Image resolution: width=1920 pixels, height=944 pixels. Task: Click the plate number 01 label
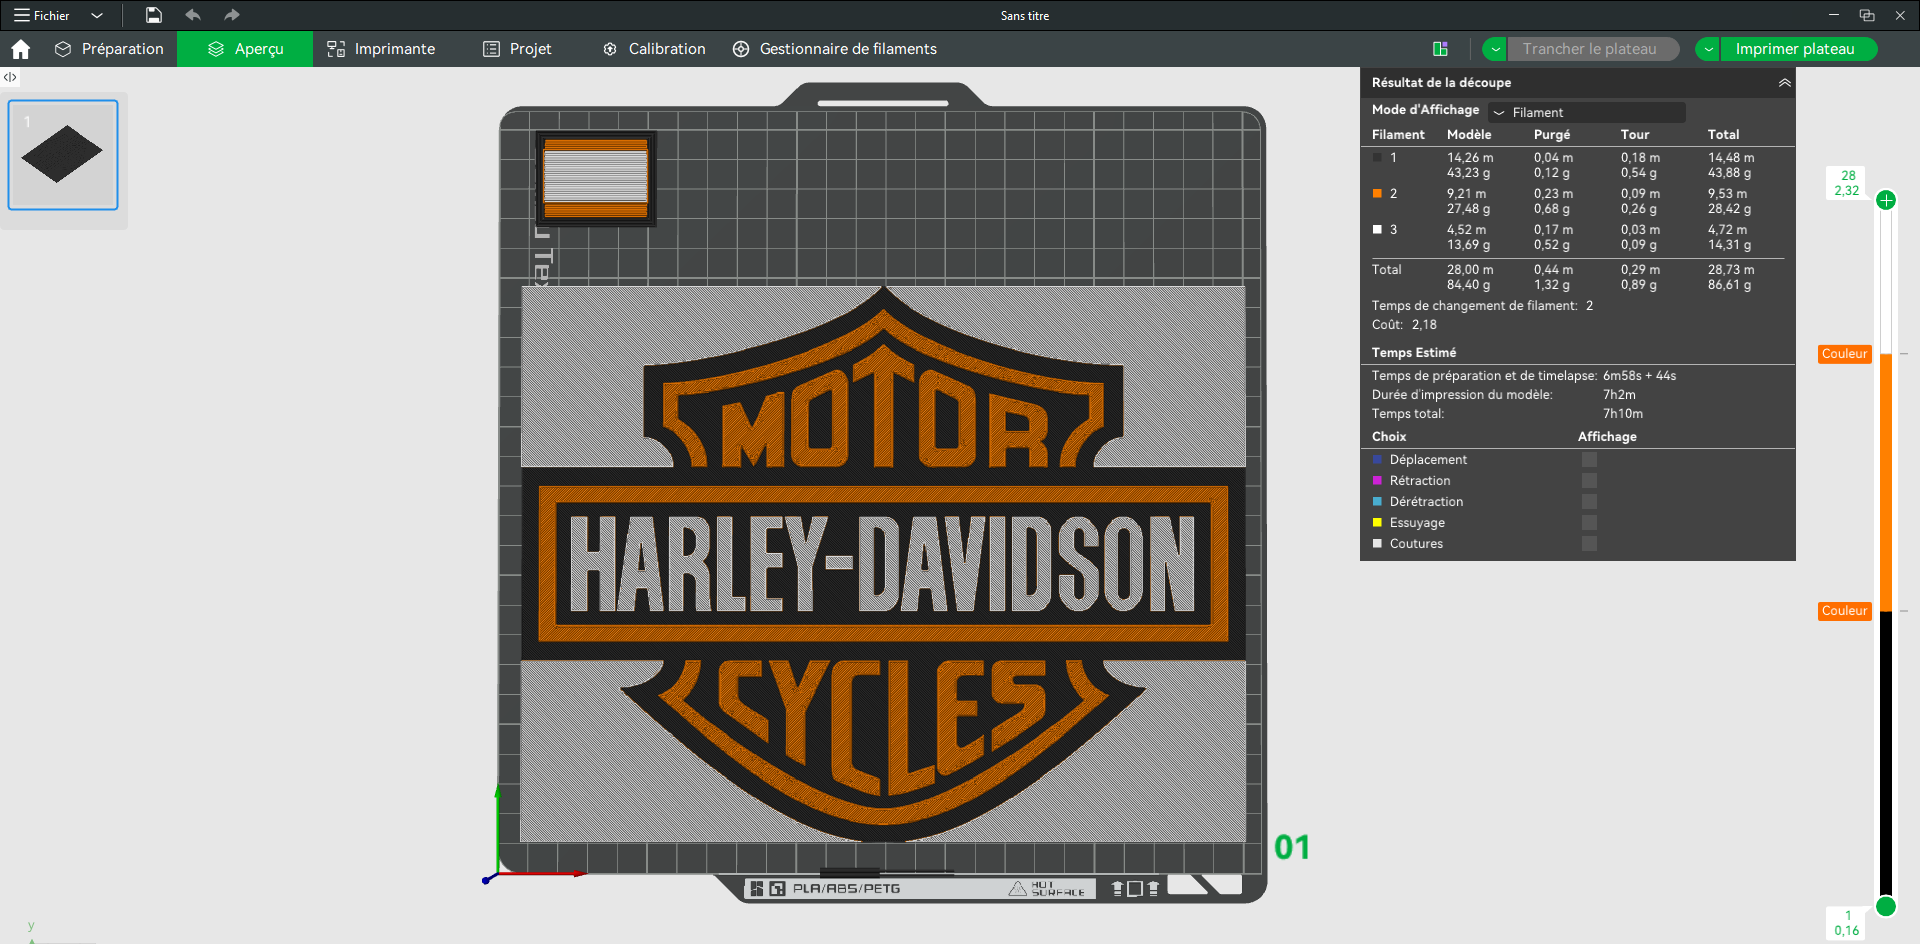click(x=1292, y=848)
